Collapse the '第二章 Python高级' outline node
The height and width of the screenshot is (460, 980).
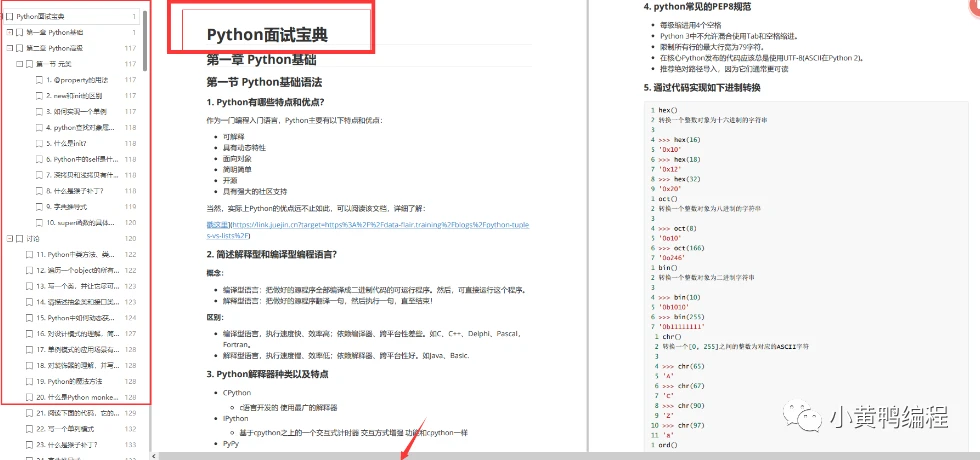coord(9,48)
